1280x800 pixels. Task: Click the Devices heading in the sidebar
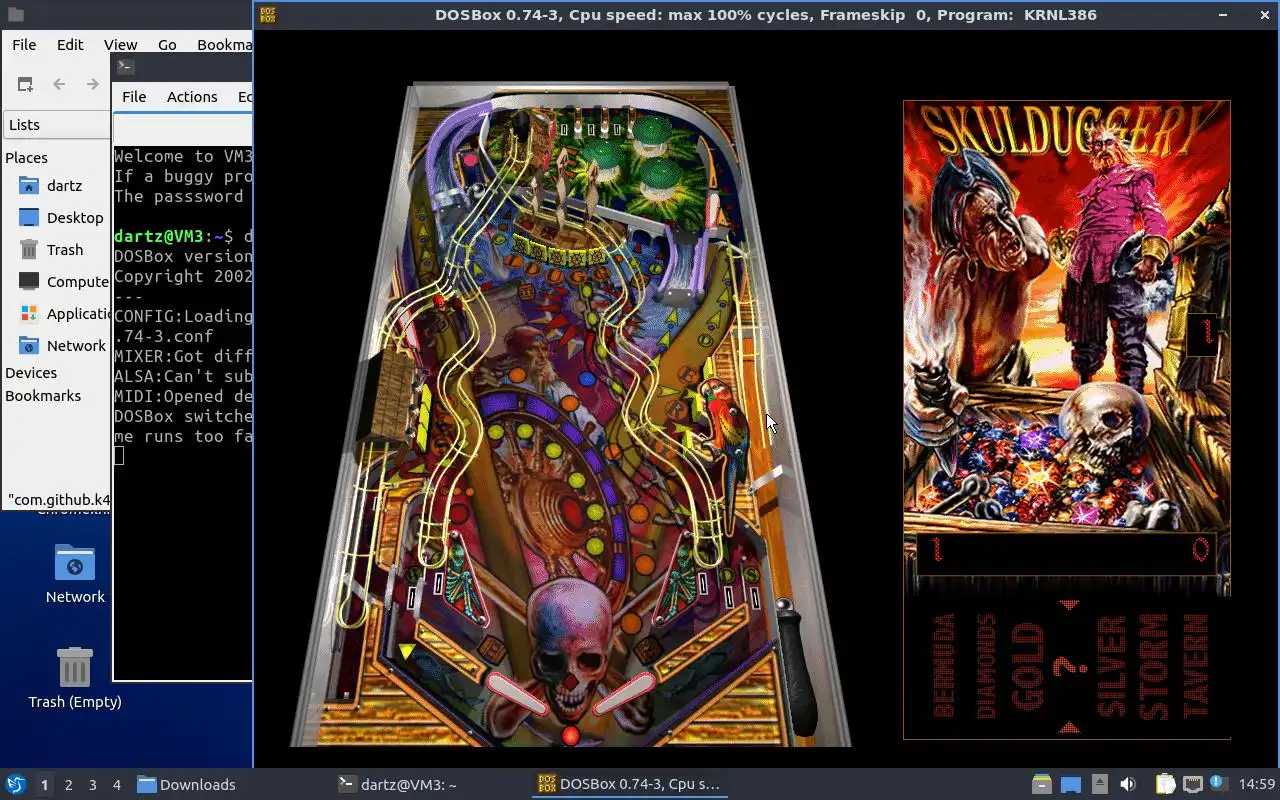31,373
